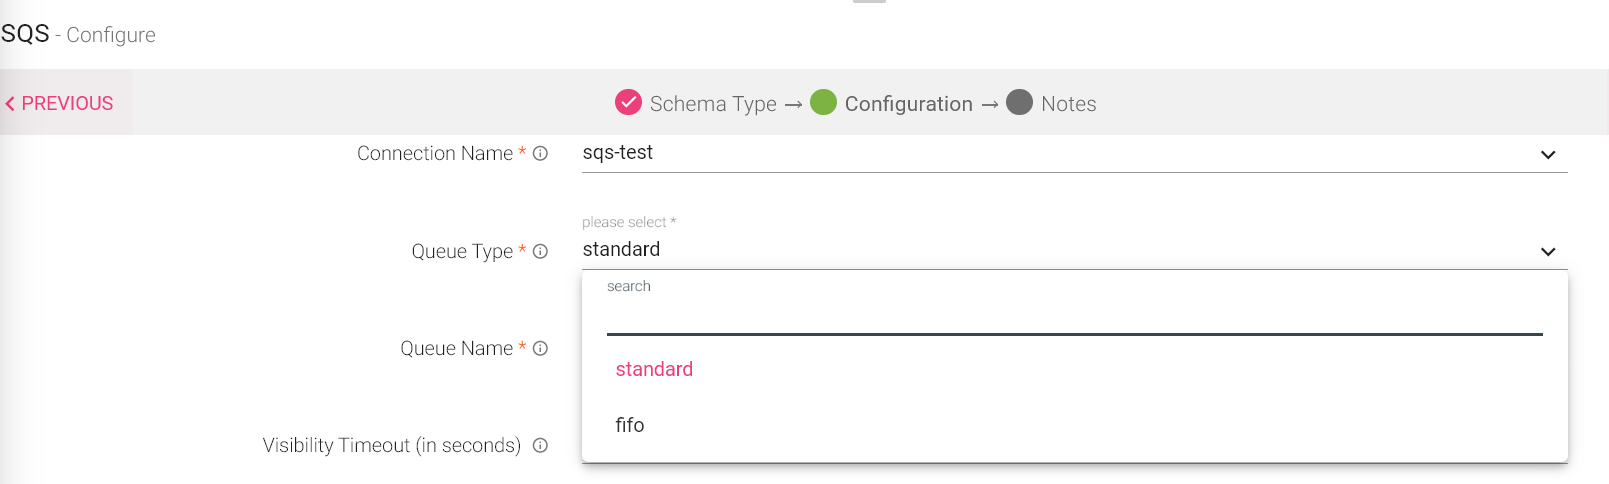Viewport: 1609px width, 484px height.
Task: Click the Queue Name info icon
Action: click(x=540, y=349)
